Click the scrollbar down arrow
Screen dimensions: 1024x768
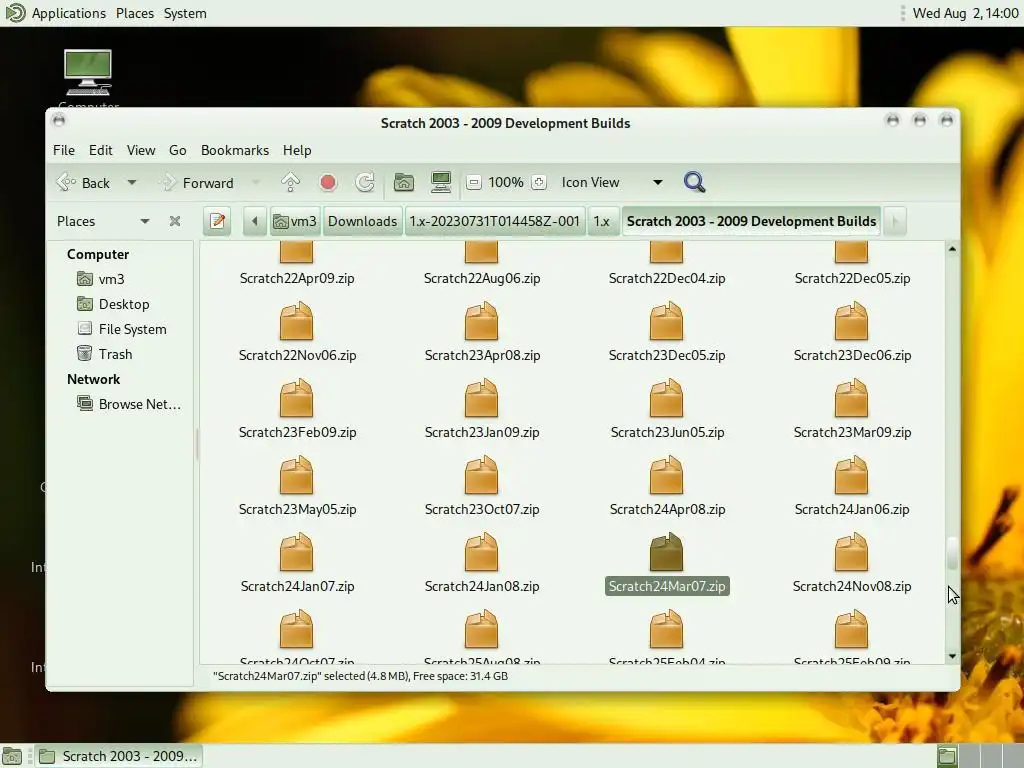pyautogui.click(x=952, y=656)
